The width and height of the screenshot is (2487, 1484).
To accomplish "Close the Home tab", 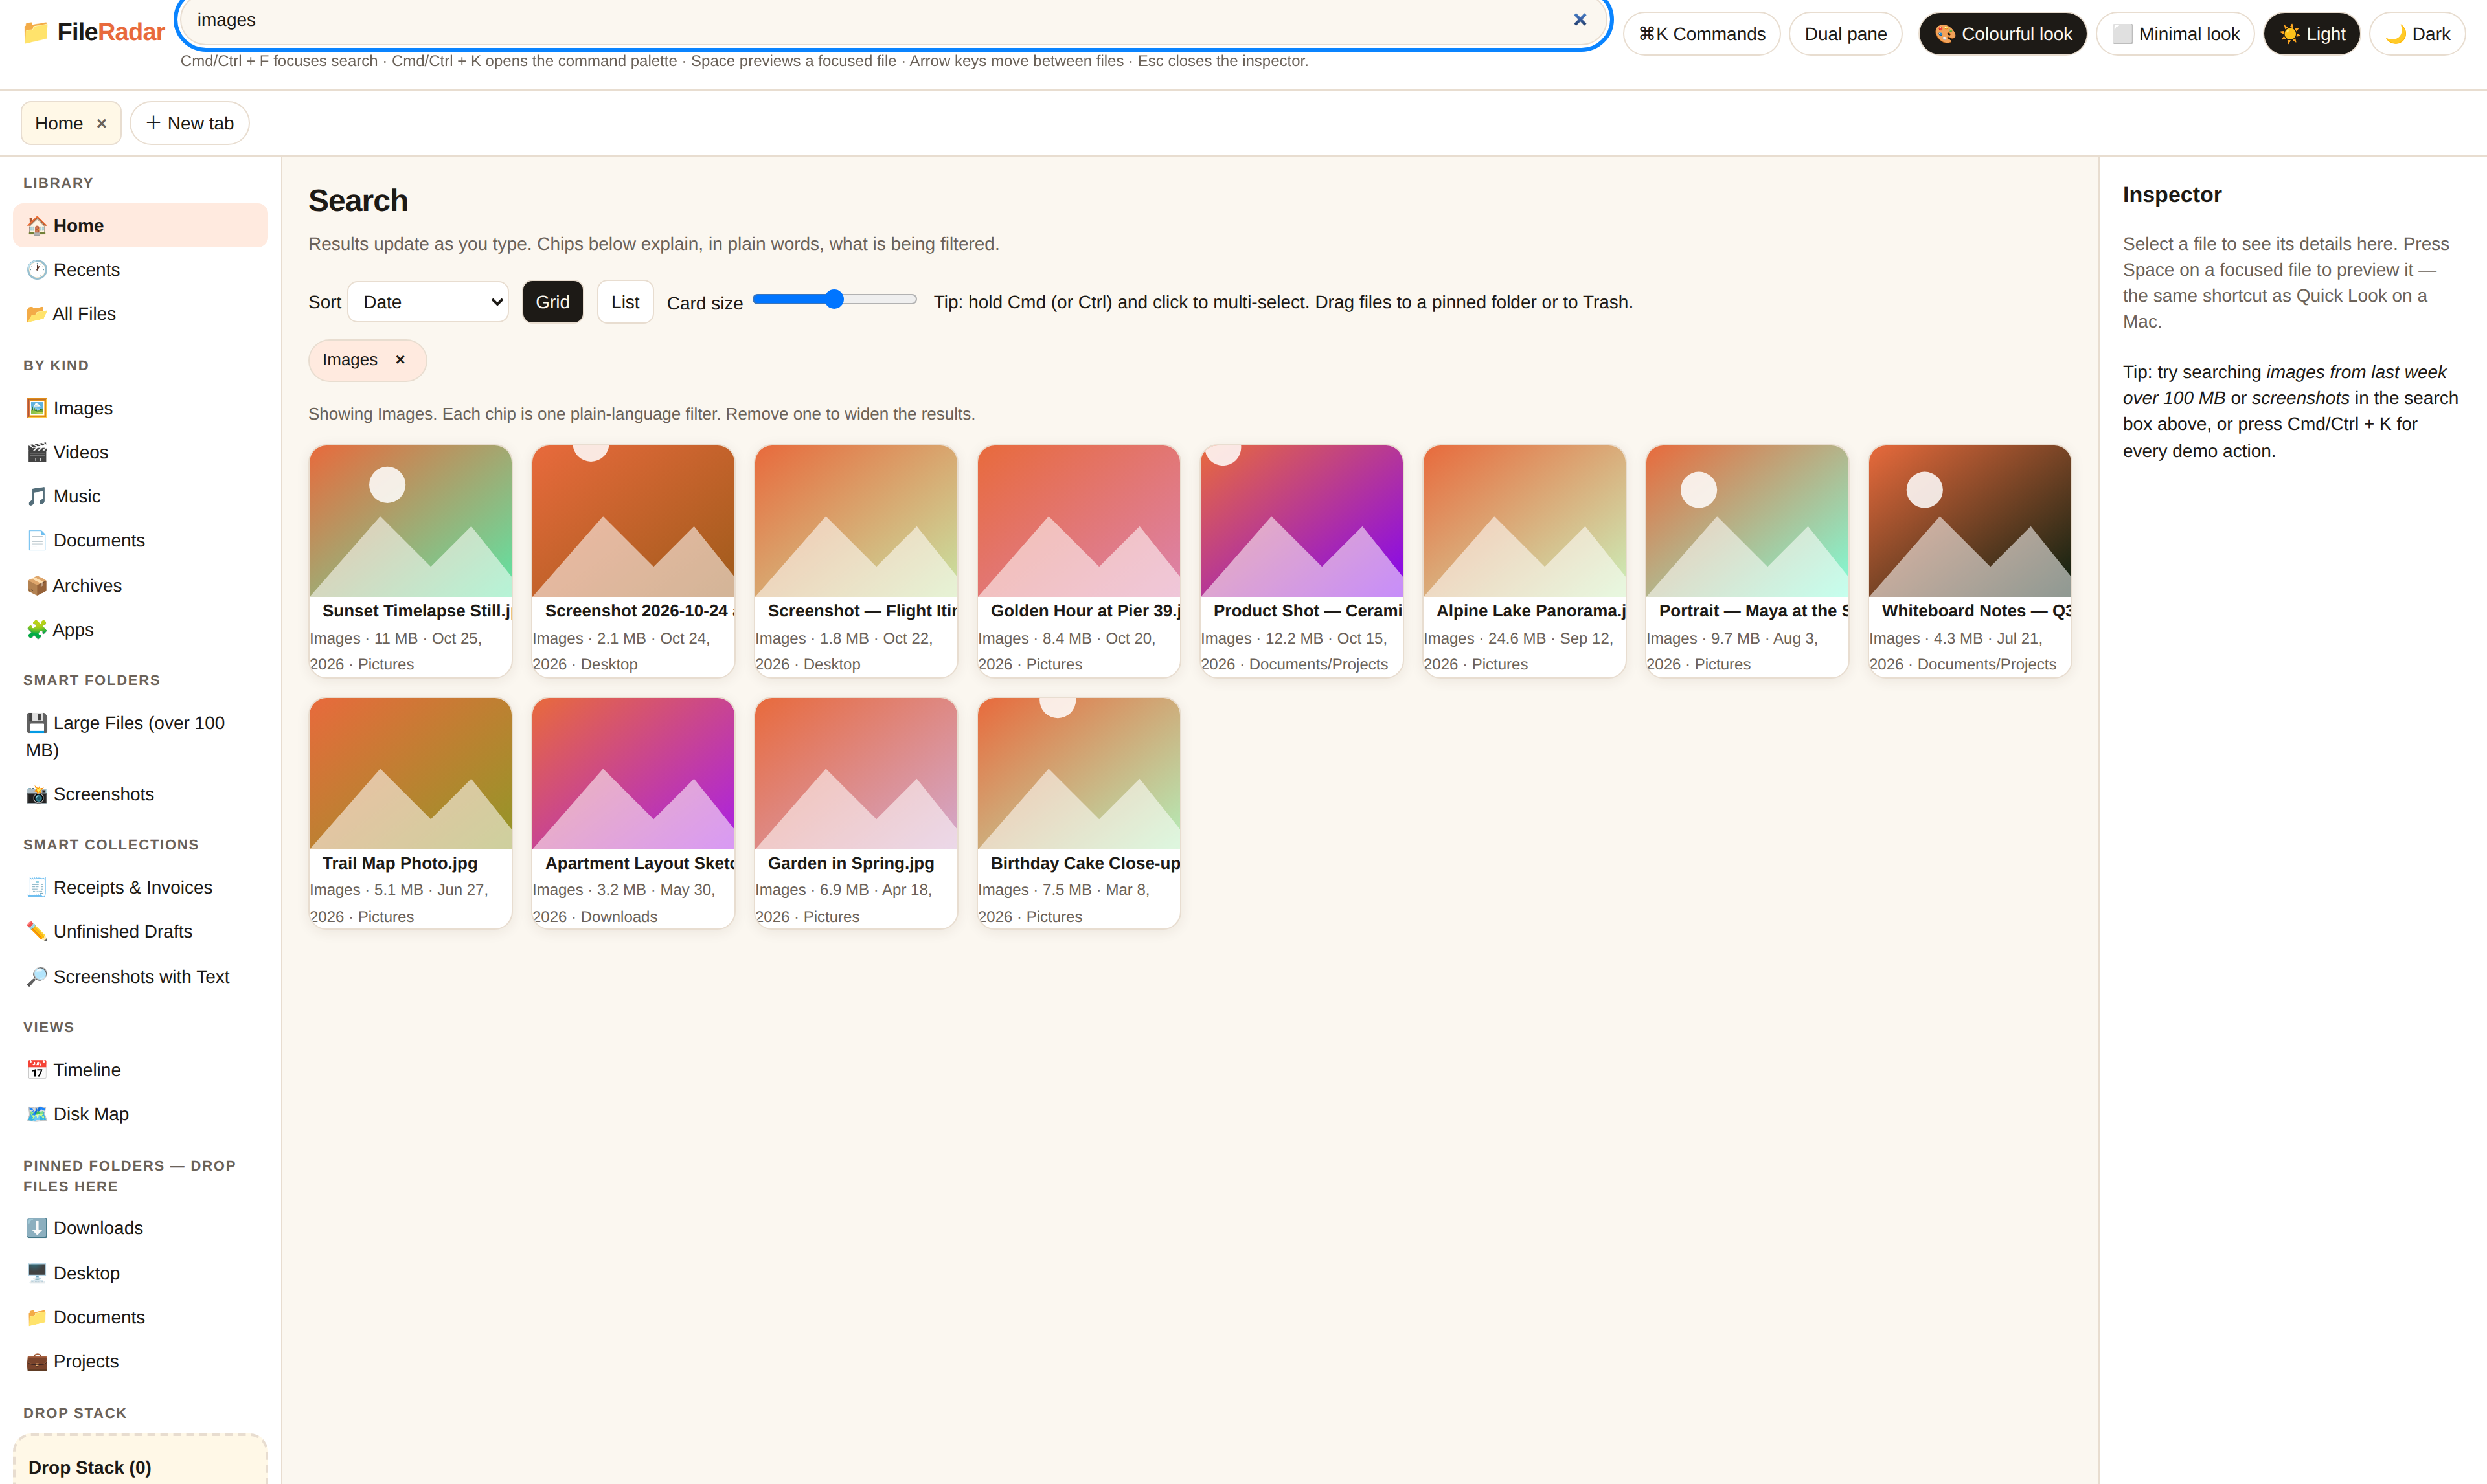I will click(x=101, y=124).
